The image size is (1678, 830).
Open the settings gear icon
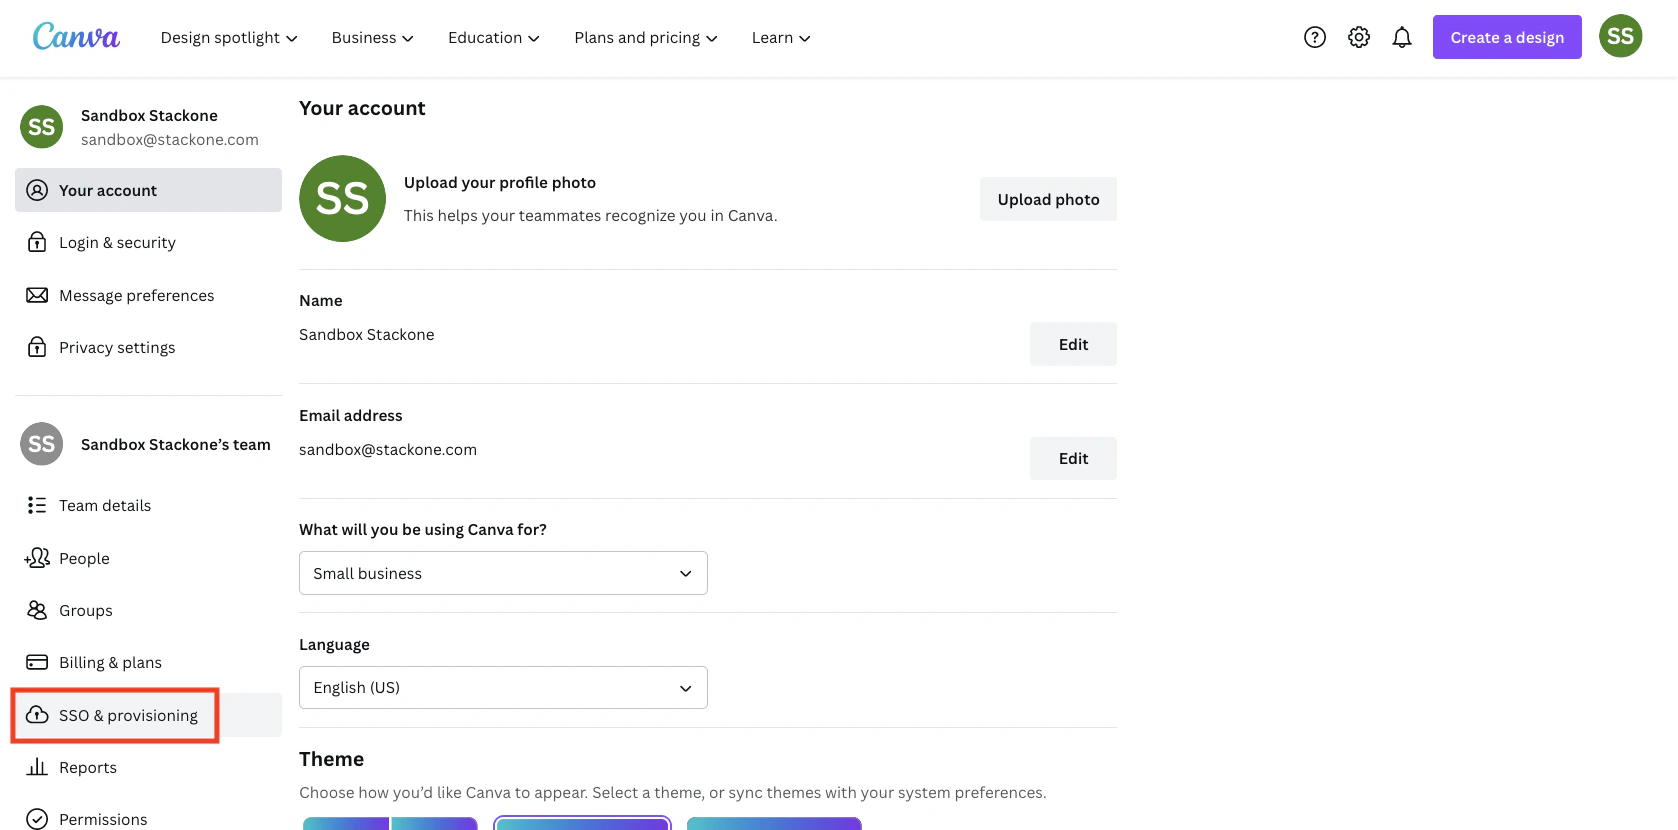pos(1359,37)
